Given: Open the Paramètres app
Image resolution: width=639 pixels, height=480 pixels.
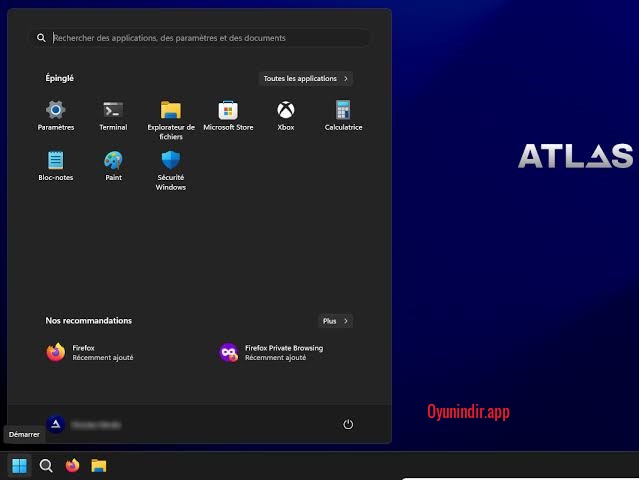Looking at the screenshot, I should coord(56,115).
